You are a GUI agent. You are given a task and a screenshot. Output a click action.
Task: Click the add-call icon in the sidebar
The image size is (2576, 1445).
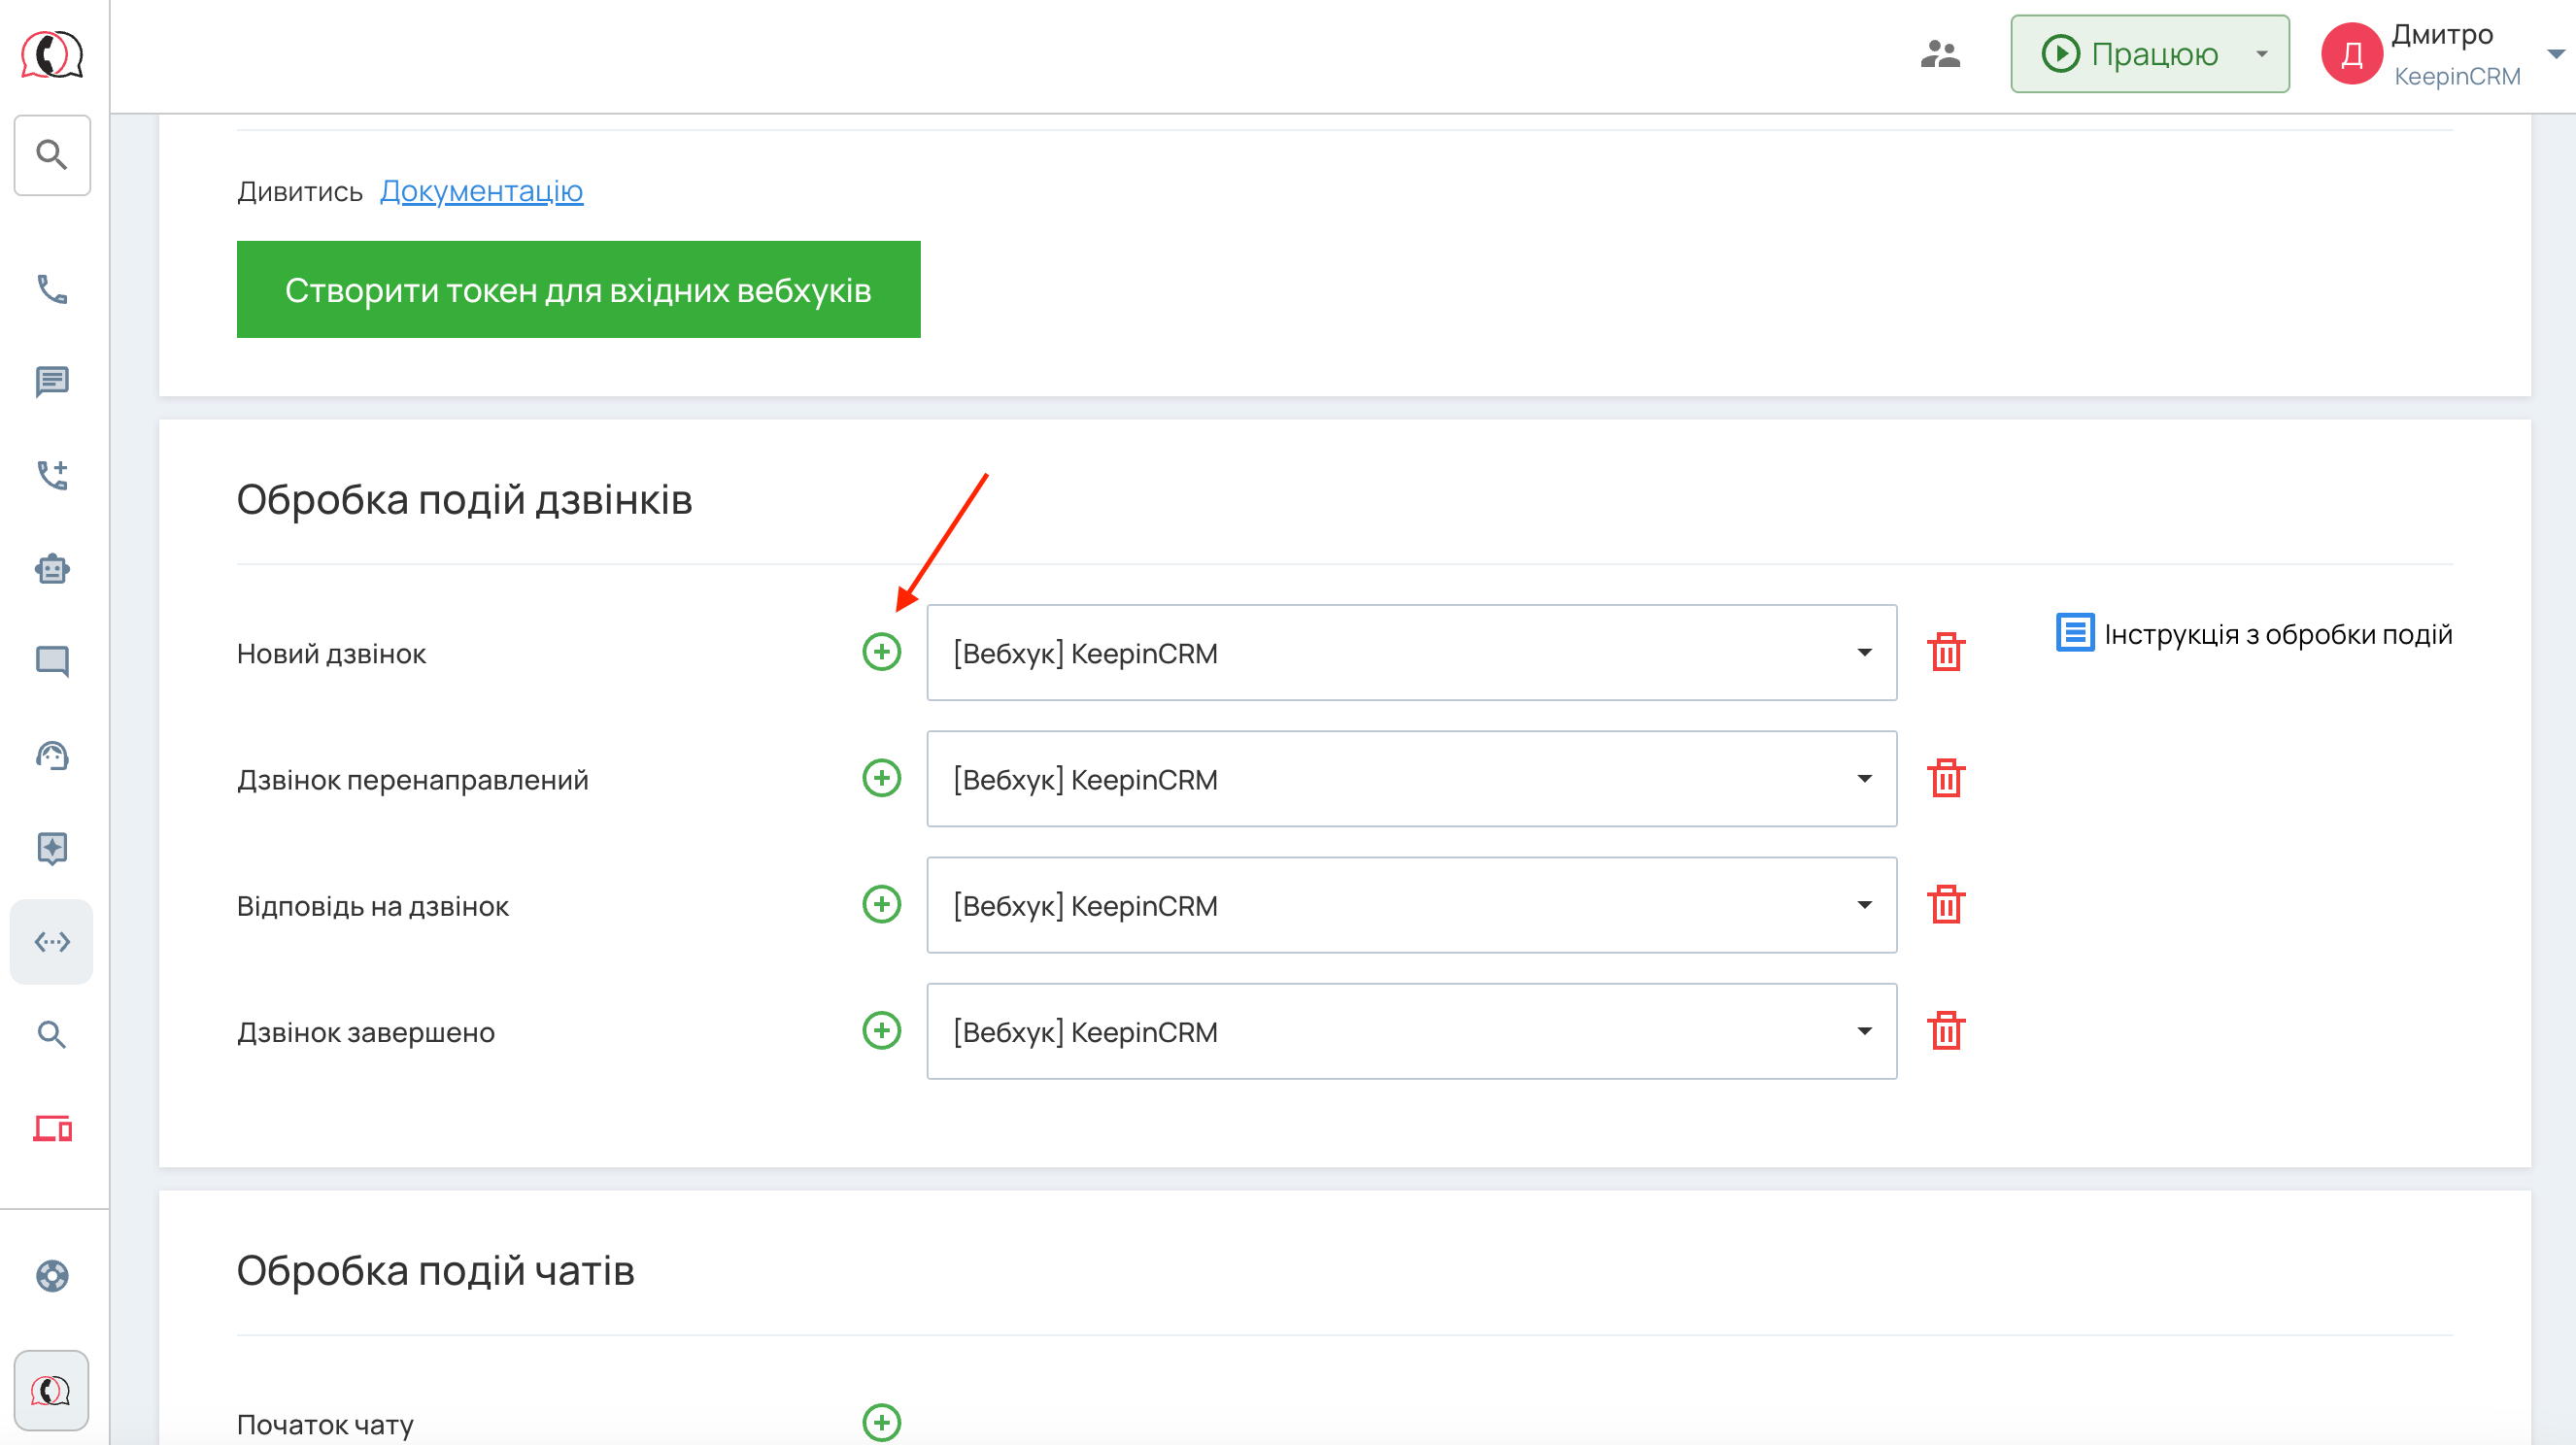tap(52, 474)
